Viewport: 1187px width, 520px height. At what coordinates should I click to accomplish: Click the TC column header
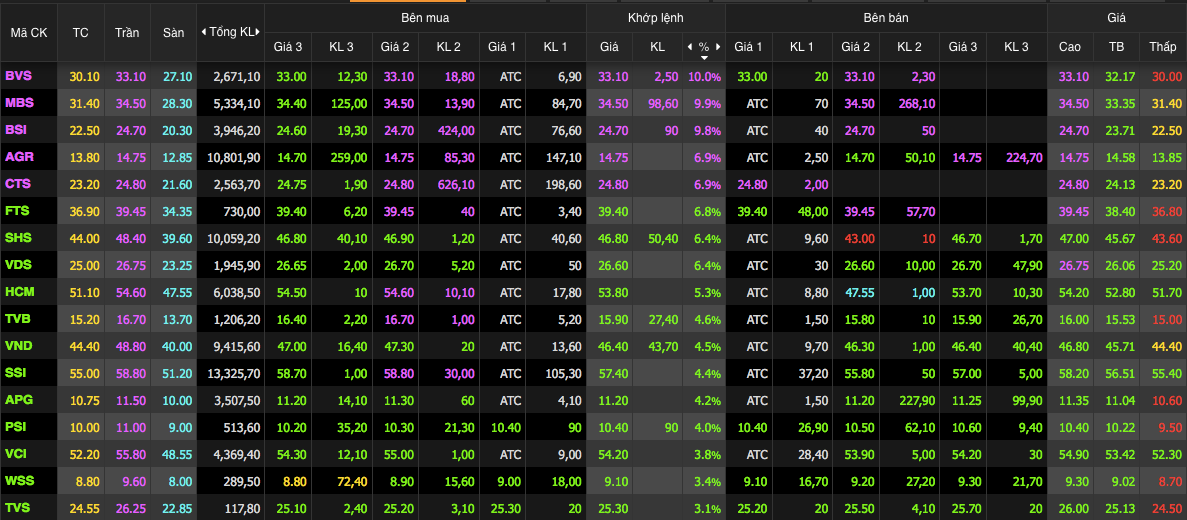click(x=81, y=32)
